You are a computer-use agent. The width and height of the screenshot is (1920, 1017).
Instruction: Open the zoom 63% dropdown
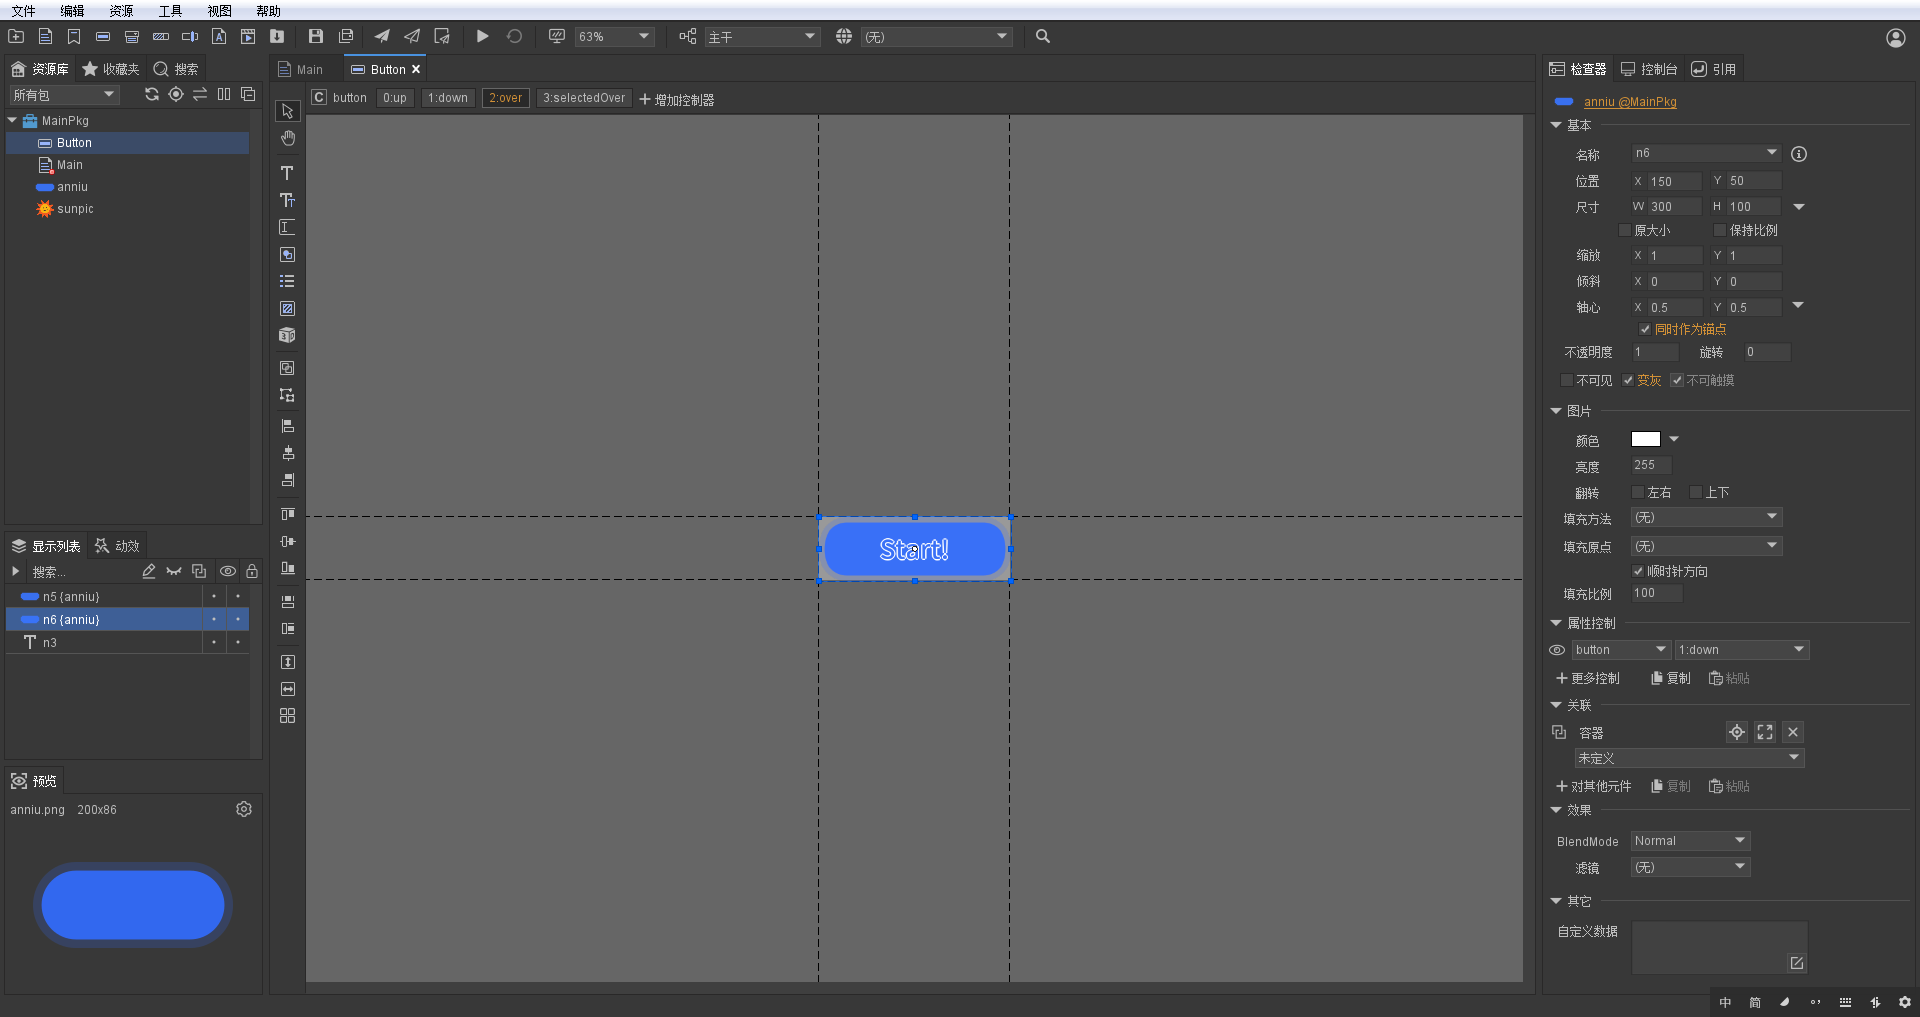[615, 37]
